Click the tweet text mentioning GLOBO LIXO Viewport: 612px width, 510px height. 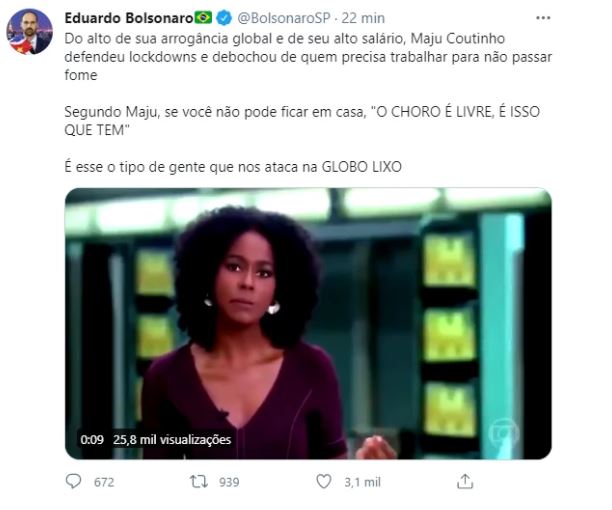[x=233, y=167]
